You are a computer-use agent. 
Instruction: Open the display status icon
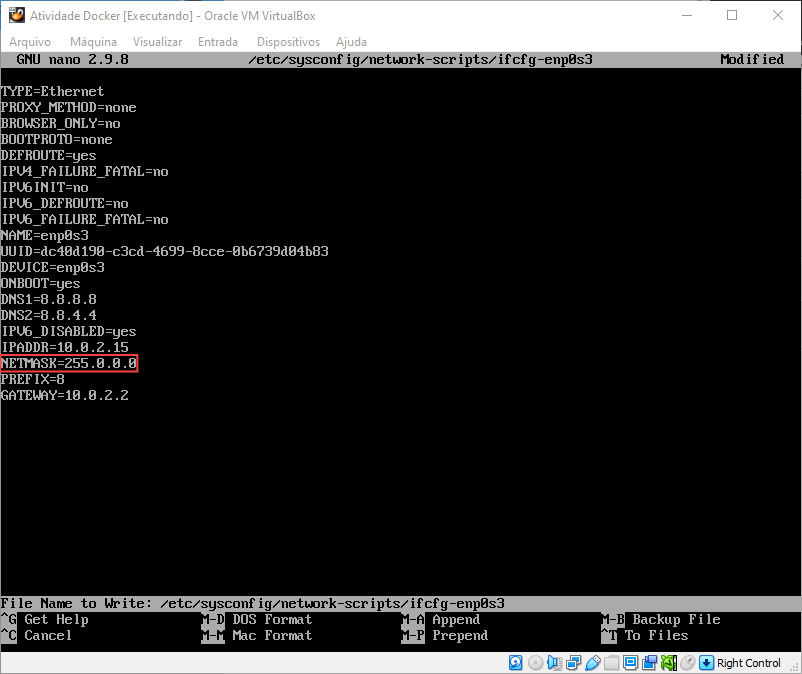tap(629, 662)
